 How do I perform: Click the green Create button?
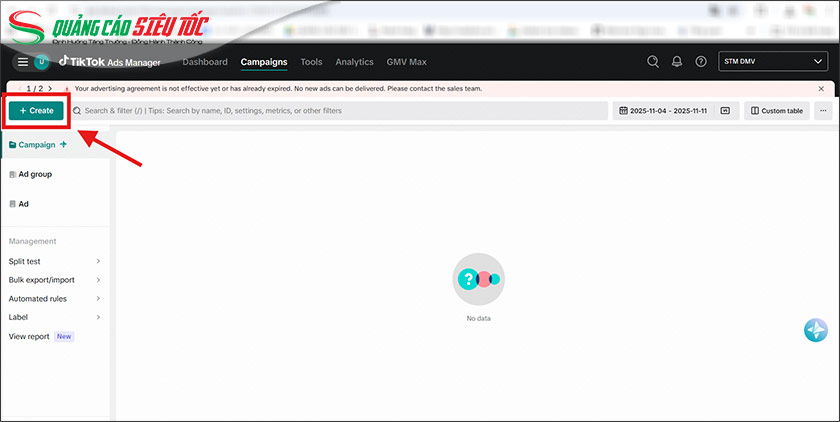click(x=37, y=111)
